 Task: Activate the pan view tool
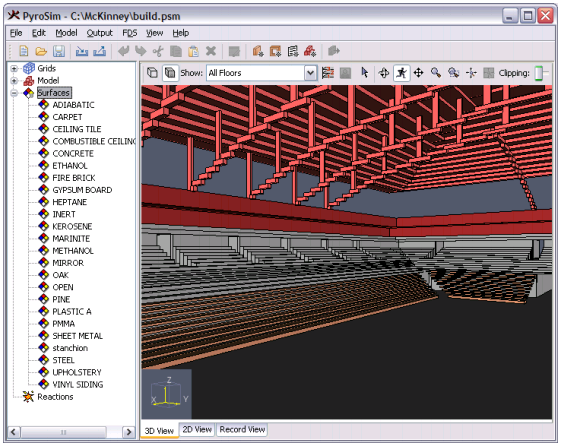click(x=418, y=73)
